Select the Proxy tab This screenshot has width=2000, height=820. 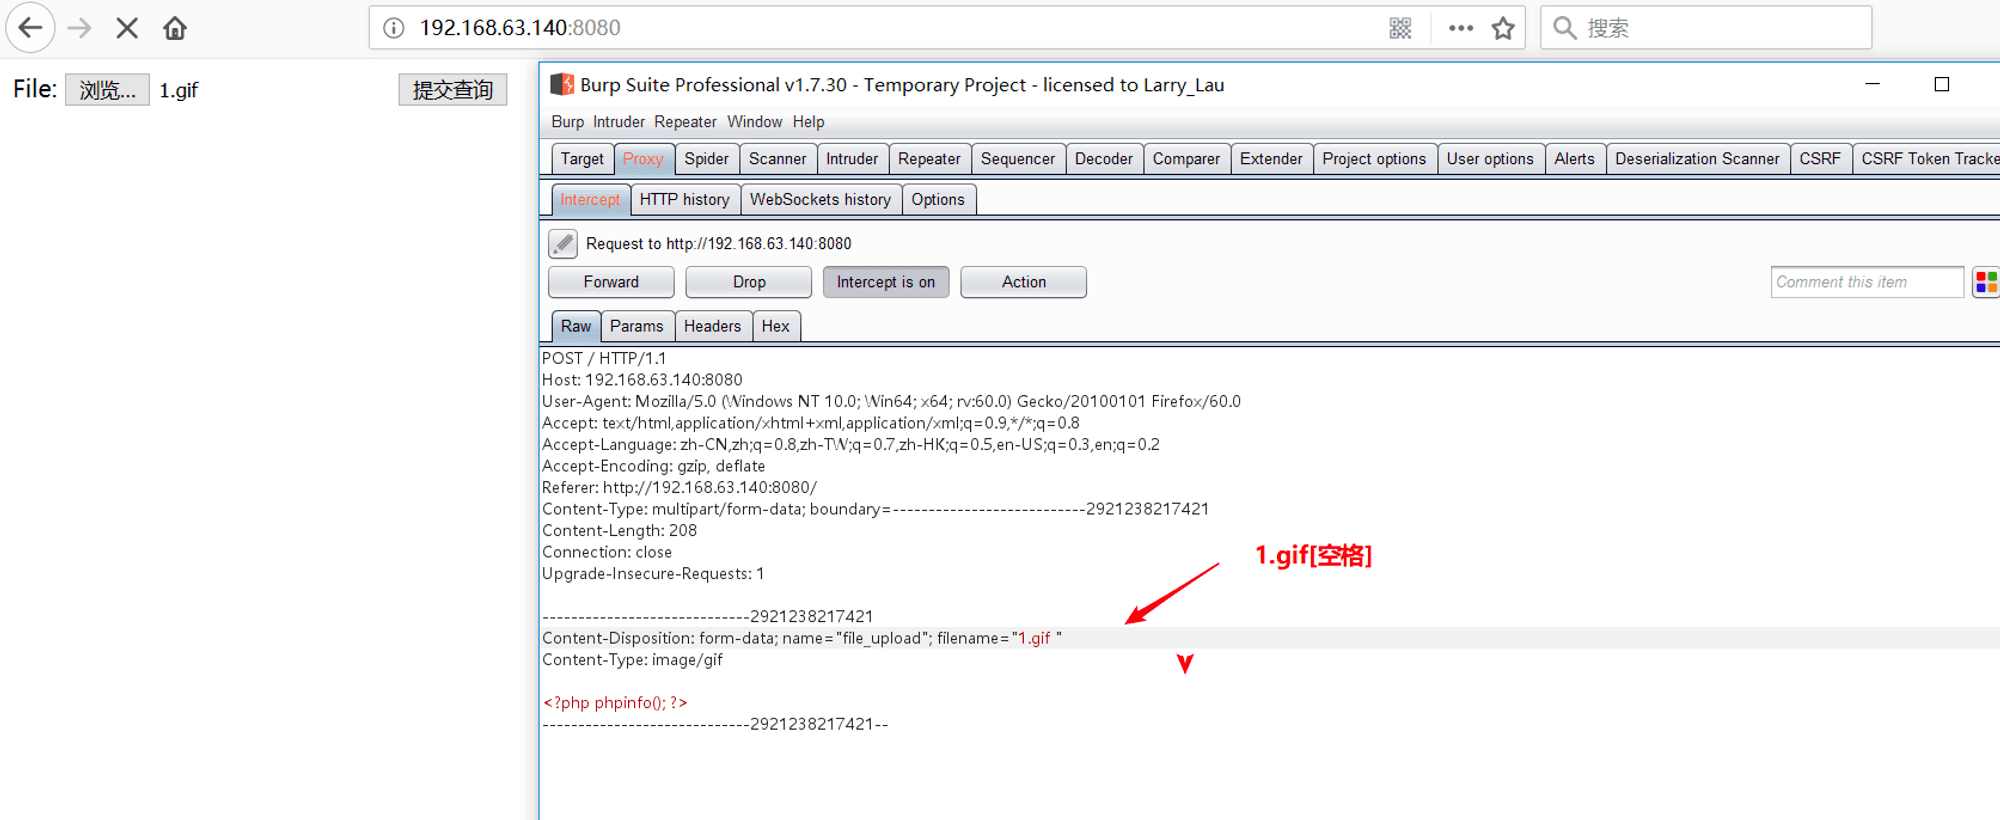click(643, 159)
